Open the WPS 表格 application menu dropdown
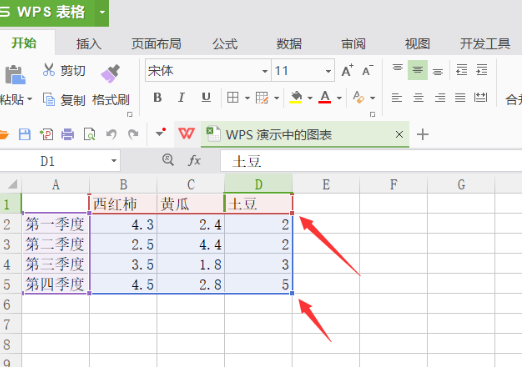Image resolution: width=522 pixels, height=367 pixels. (x=102, y=13)
